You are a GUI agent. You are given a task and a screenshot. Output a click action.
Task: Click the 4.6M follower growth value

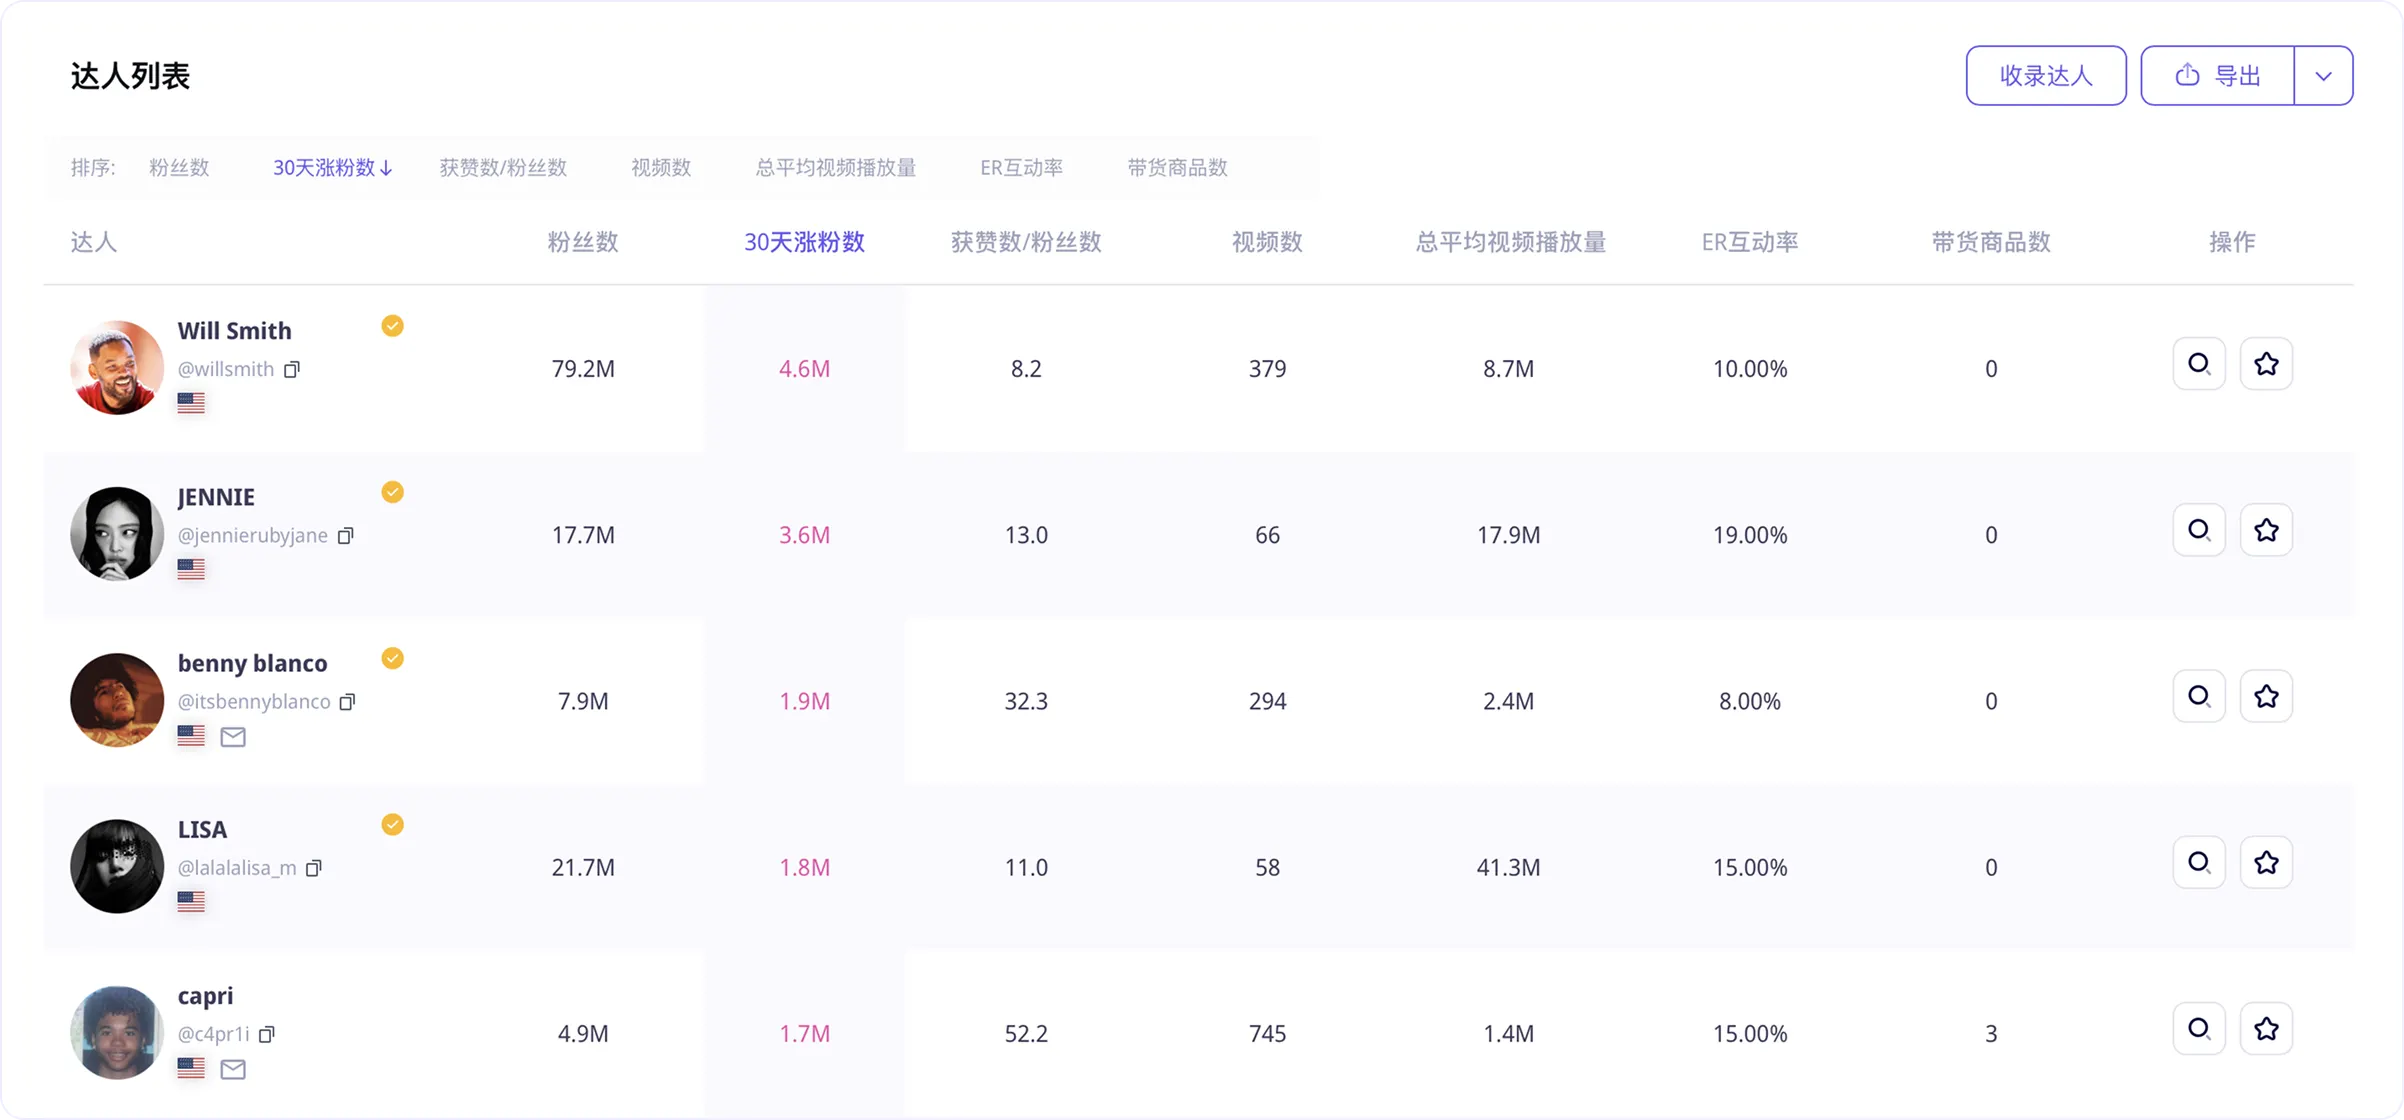(x=804, y=369)
